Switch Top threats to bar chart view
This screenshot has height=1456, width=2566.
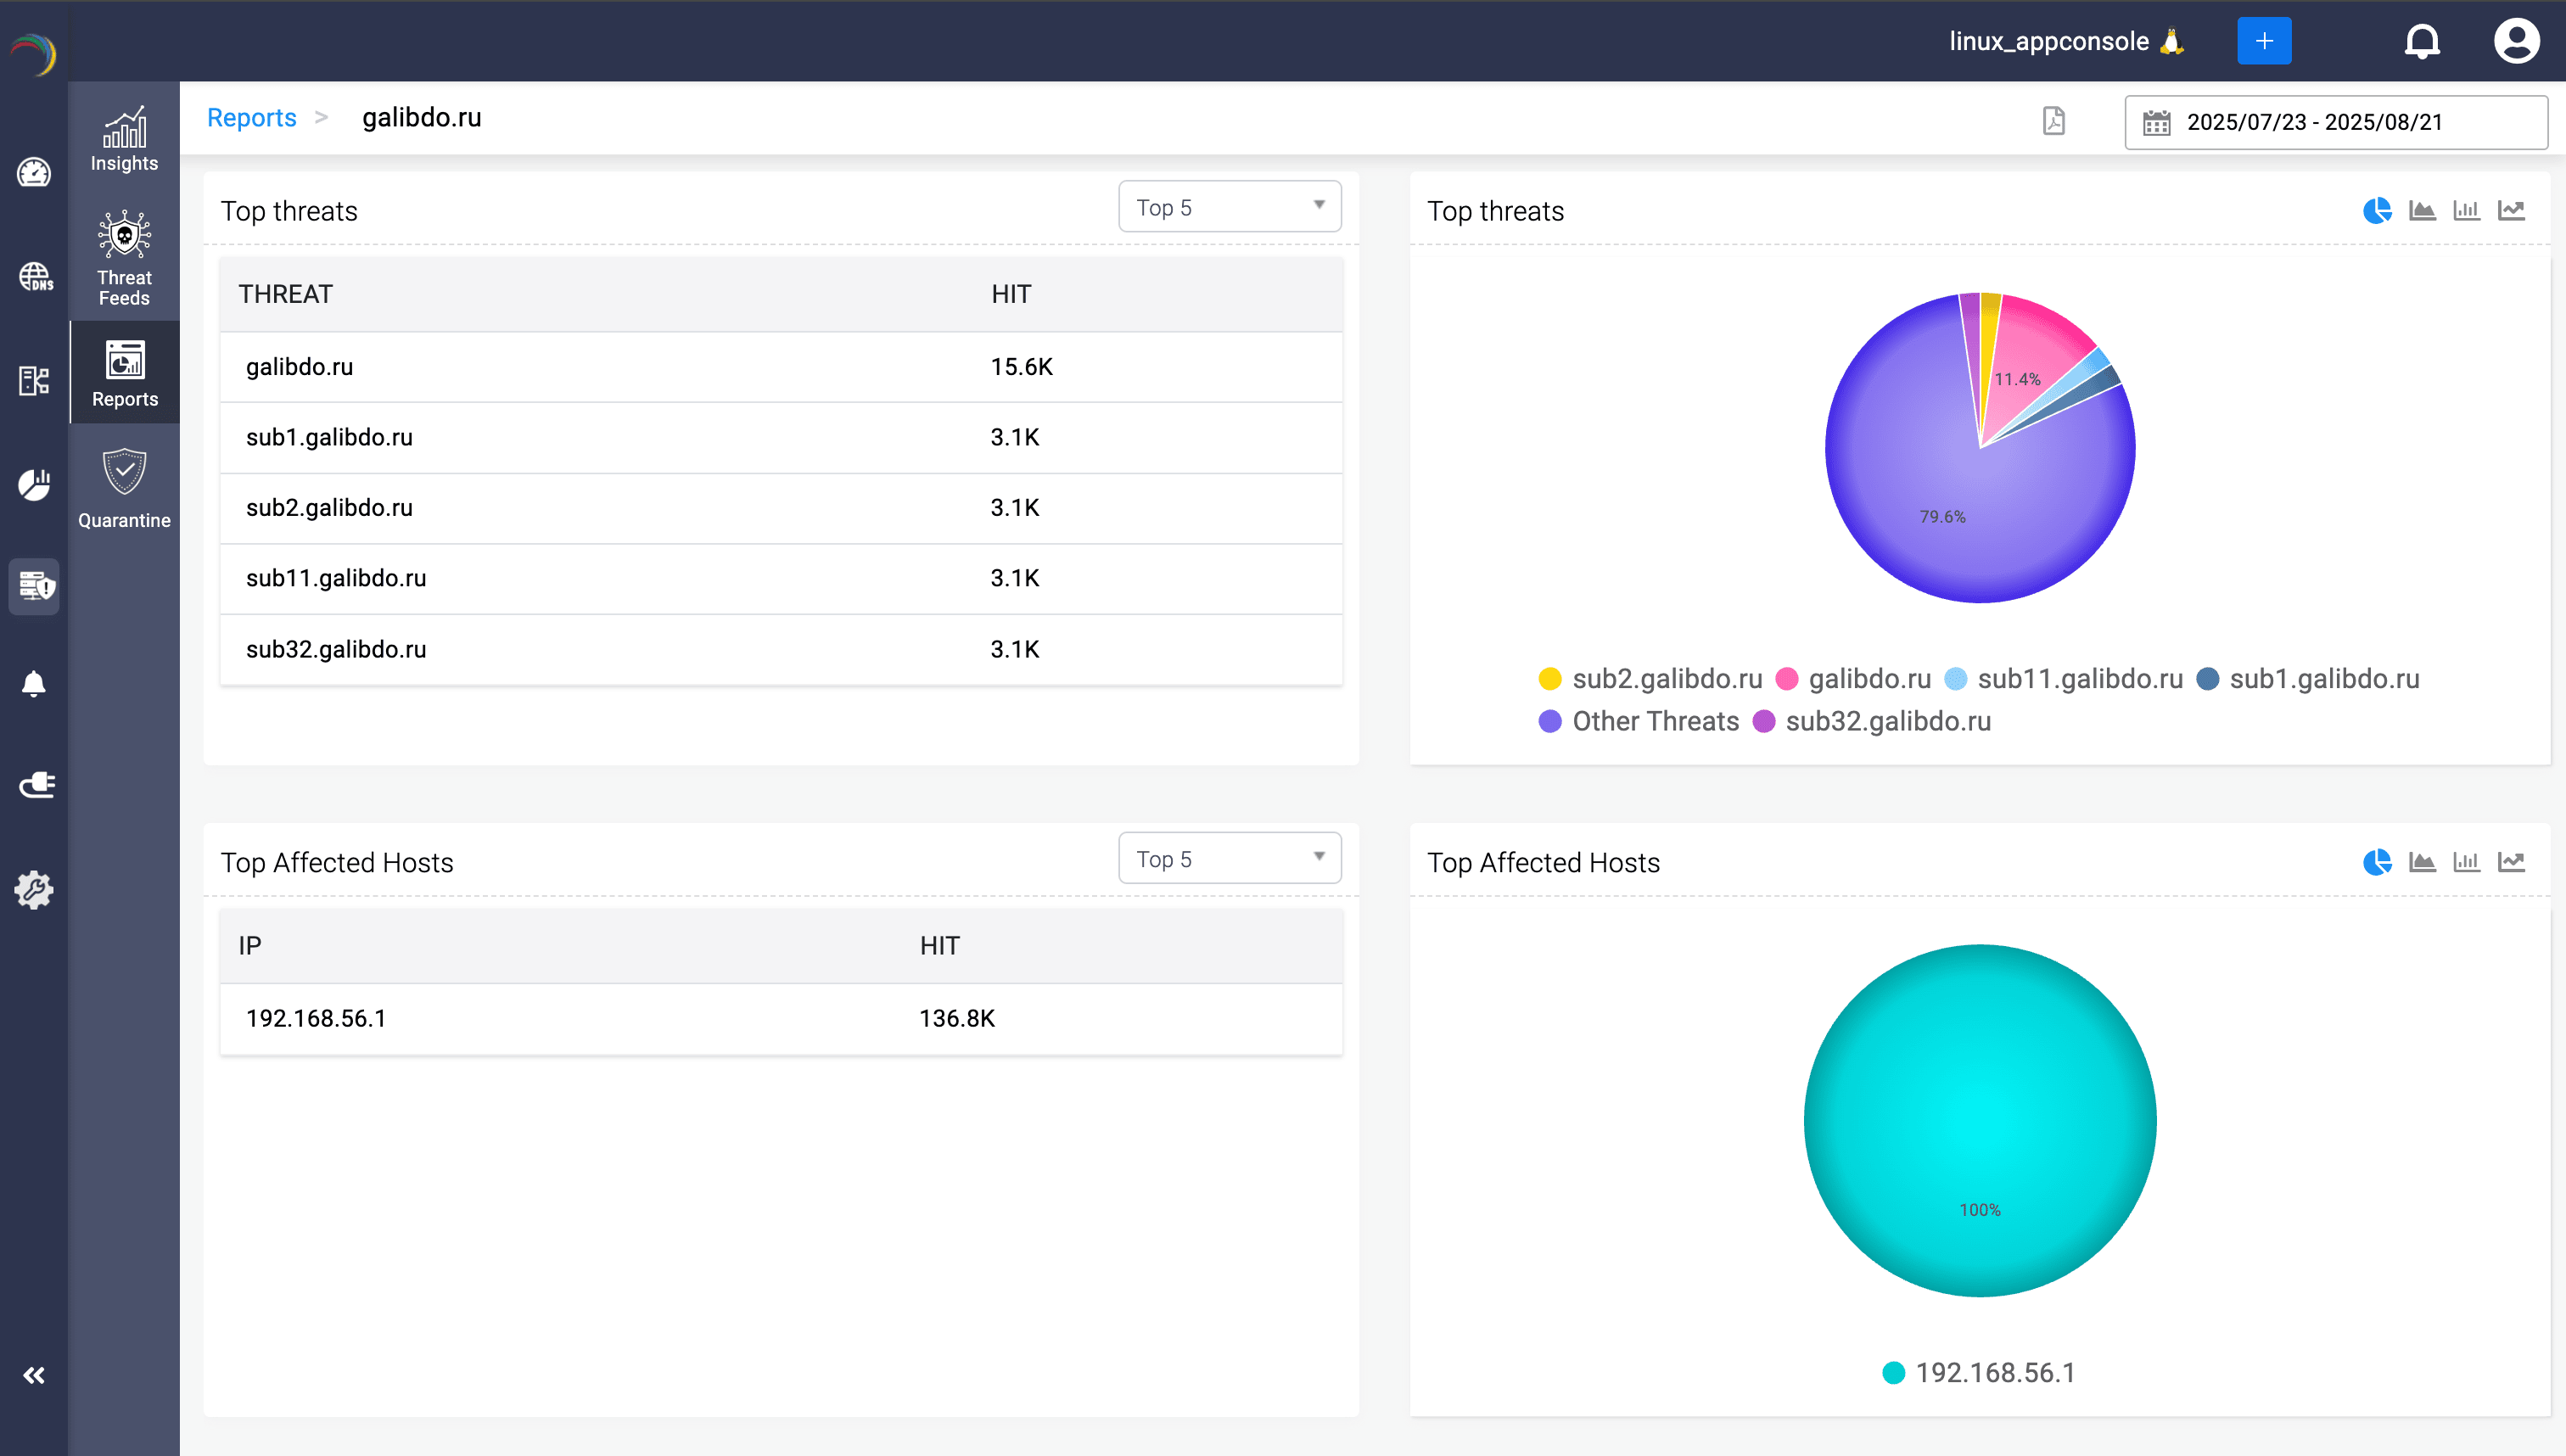(2466, 210)
